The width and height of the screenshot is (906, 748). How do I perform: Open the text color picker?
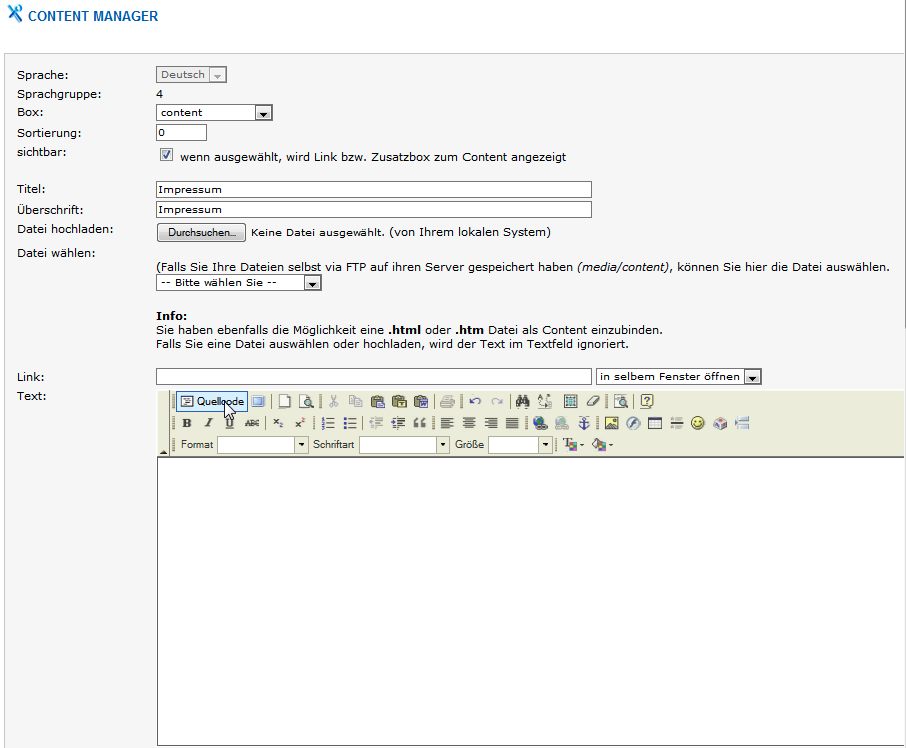pyautogui.click(x=573, y=445)
